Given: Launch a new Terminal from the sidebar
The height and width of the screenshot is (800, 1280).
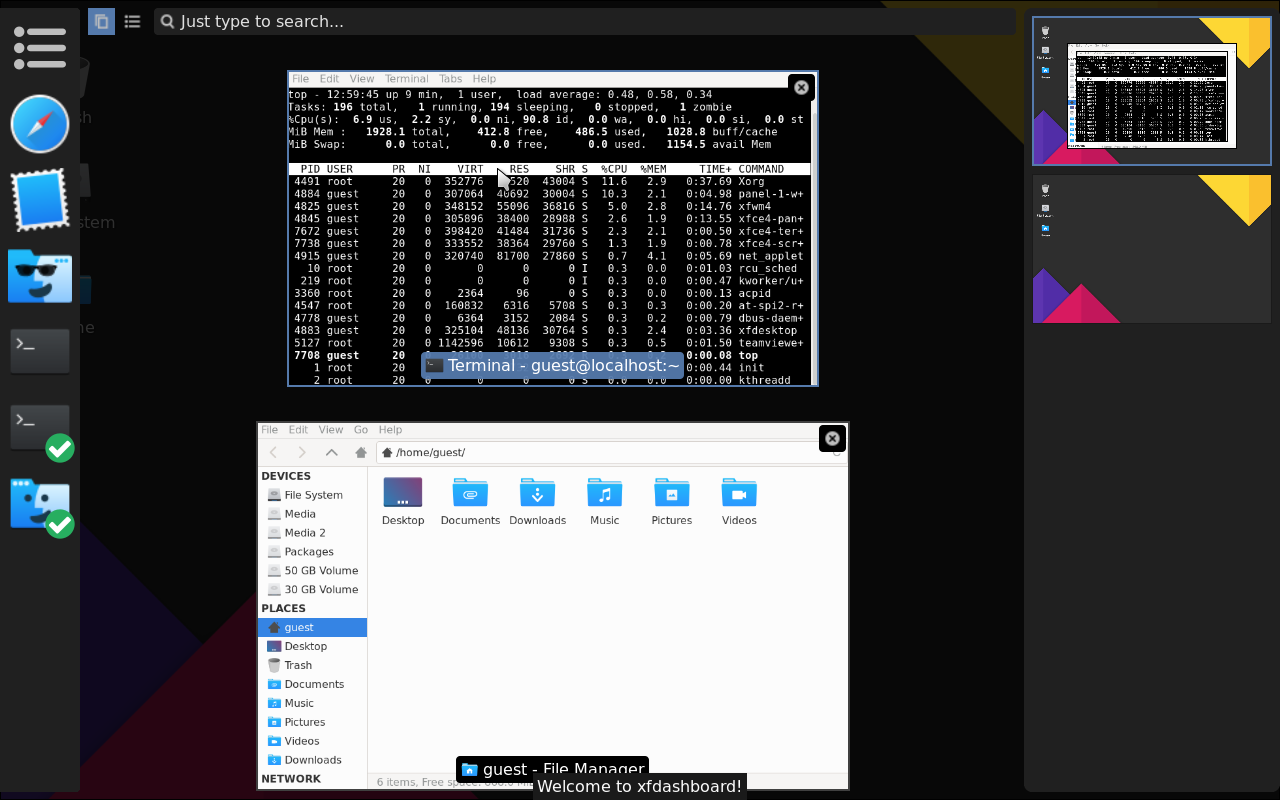Looking at the screenshot, I should [x=39, y=350].
